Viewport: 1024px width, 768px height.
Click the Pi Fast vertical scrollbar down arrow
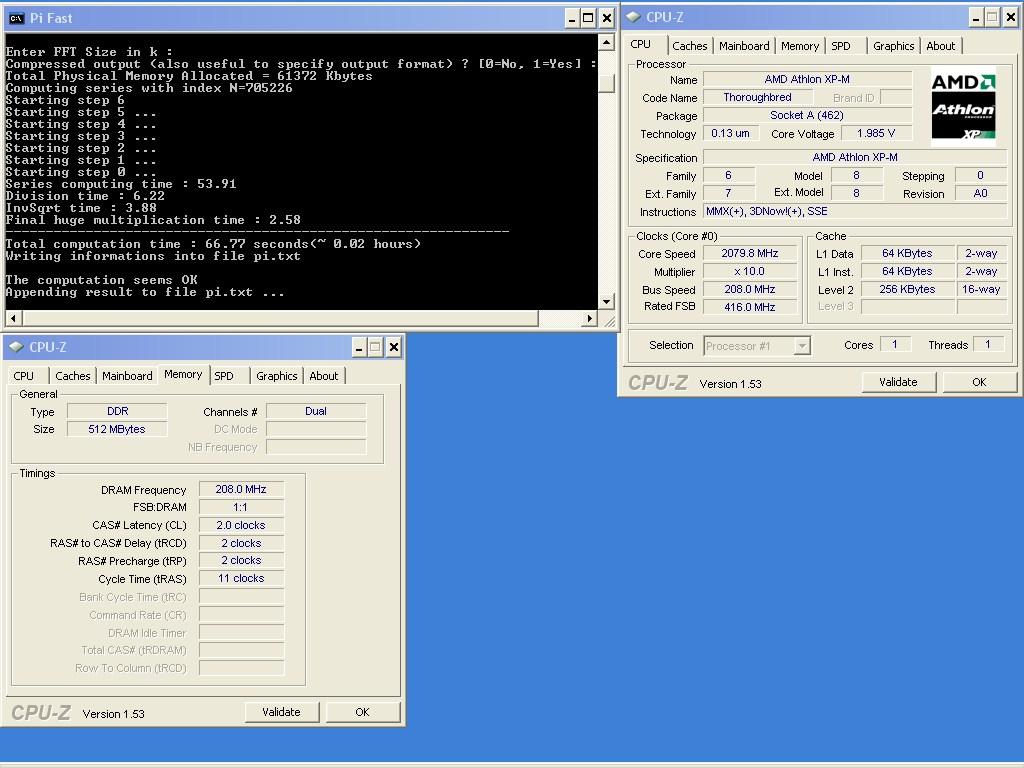(x=606, y=301)
